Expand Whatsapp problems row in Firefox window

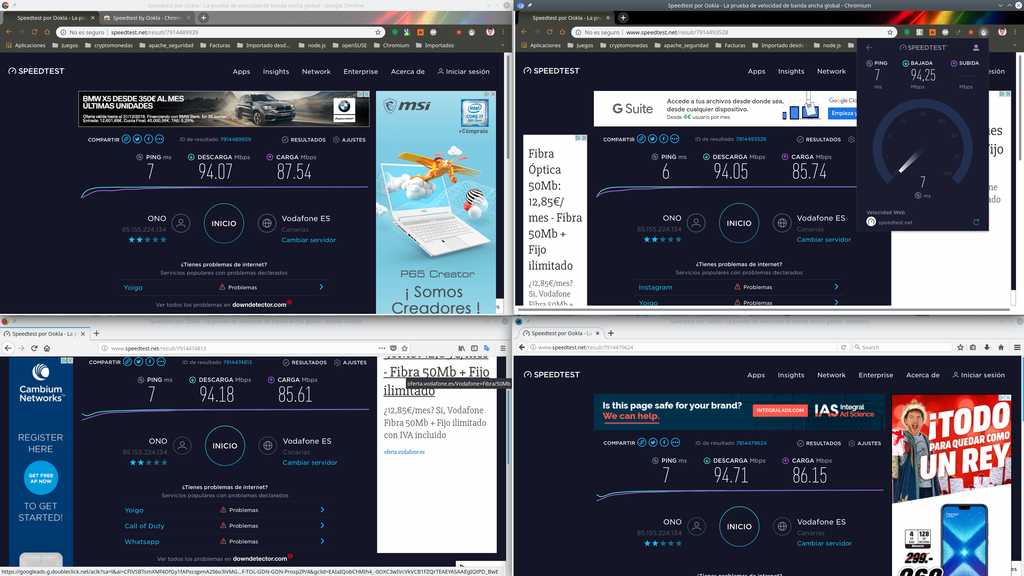225,541
